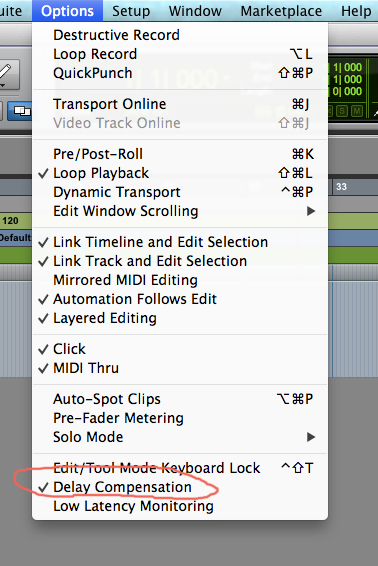
Task: Click the M mute indicator in counter
Action: 357,111
